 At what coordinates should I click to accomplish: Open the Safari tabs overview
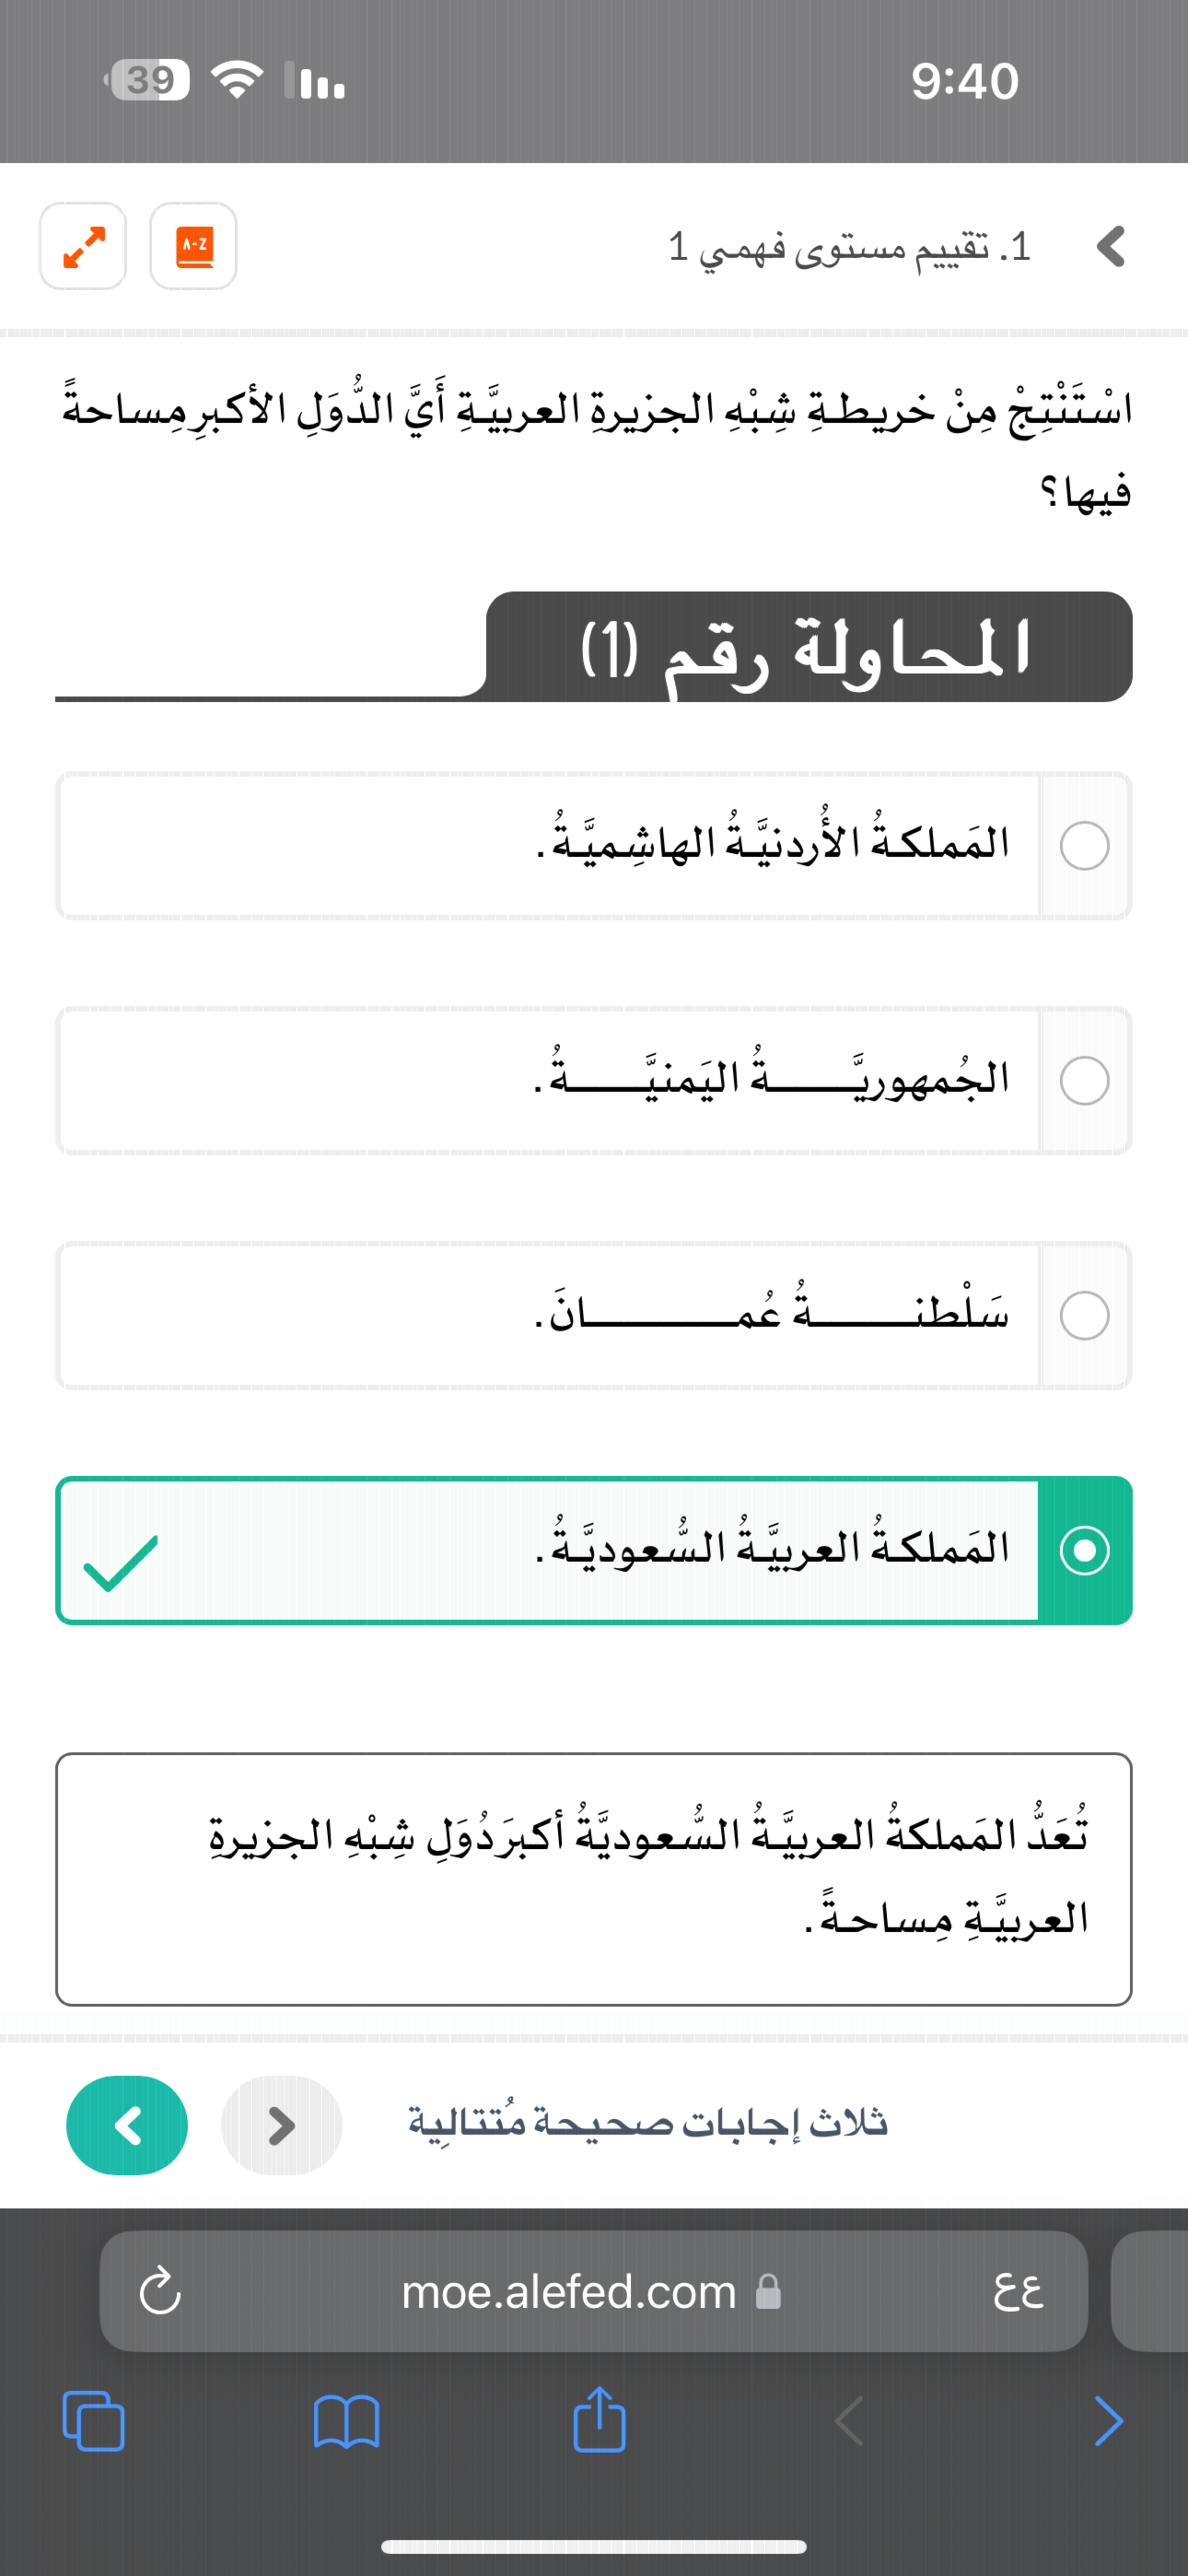click(94, 2421)
